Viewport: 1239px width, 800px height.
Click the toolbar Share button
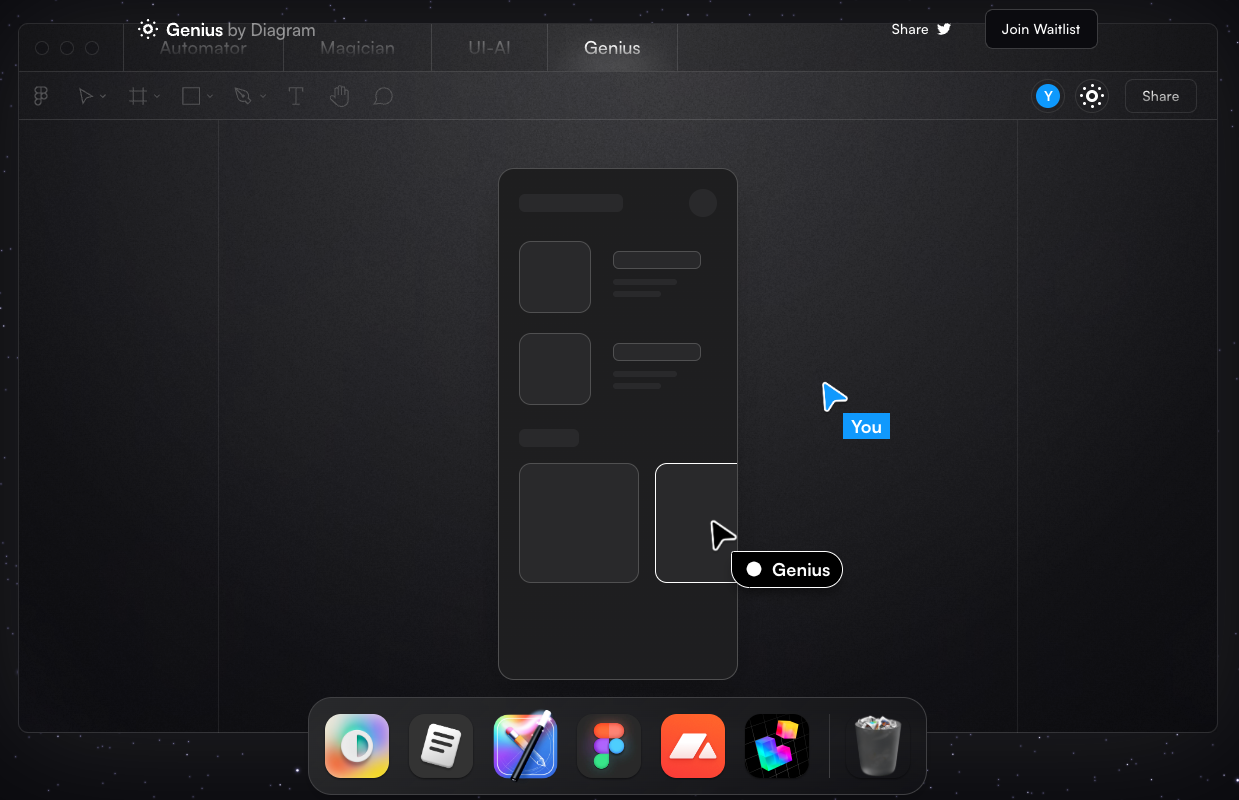tap(1161, 96)
